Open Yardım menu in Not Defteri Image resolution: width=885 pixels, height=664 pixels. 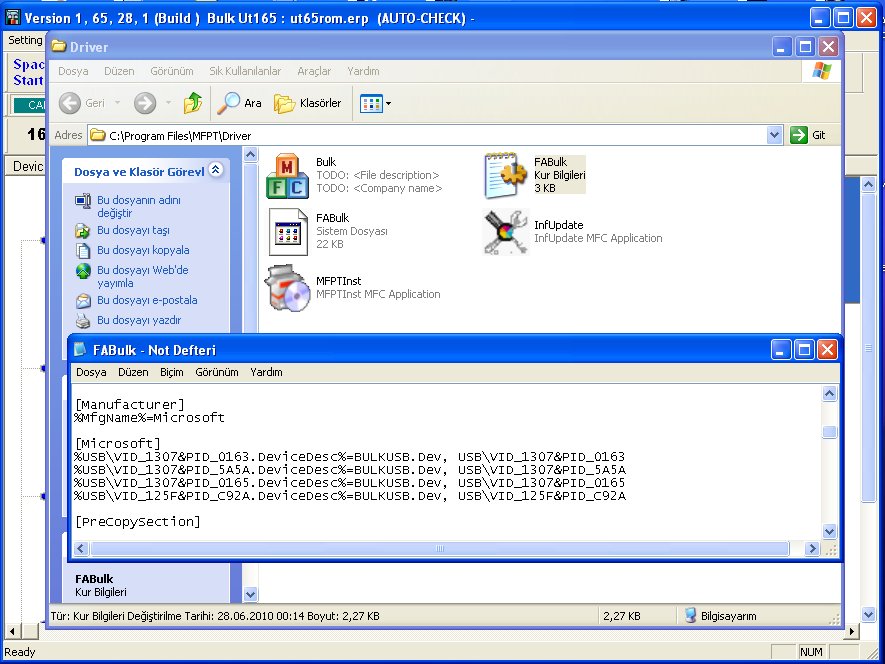(x=266, y=372)
